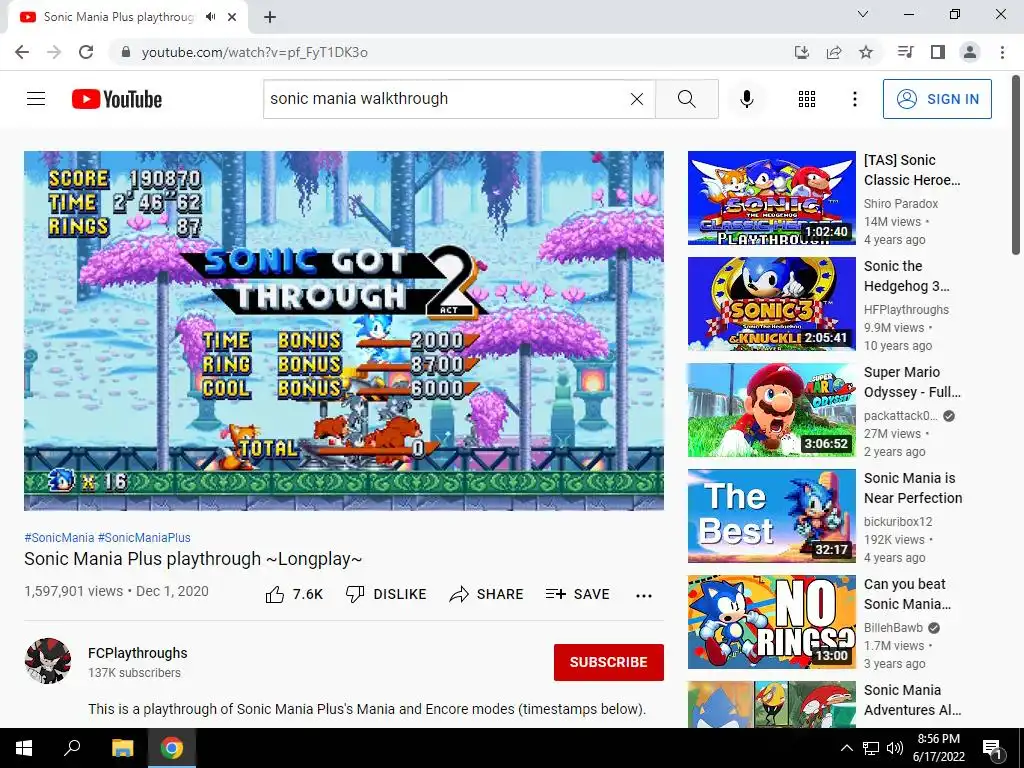Open the taskbar clock and date
The image size is (1024, 768).
click(938, 748)
